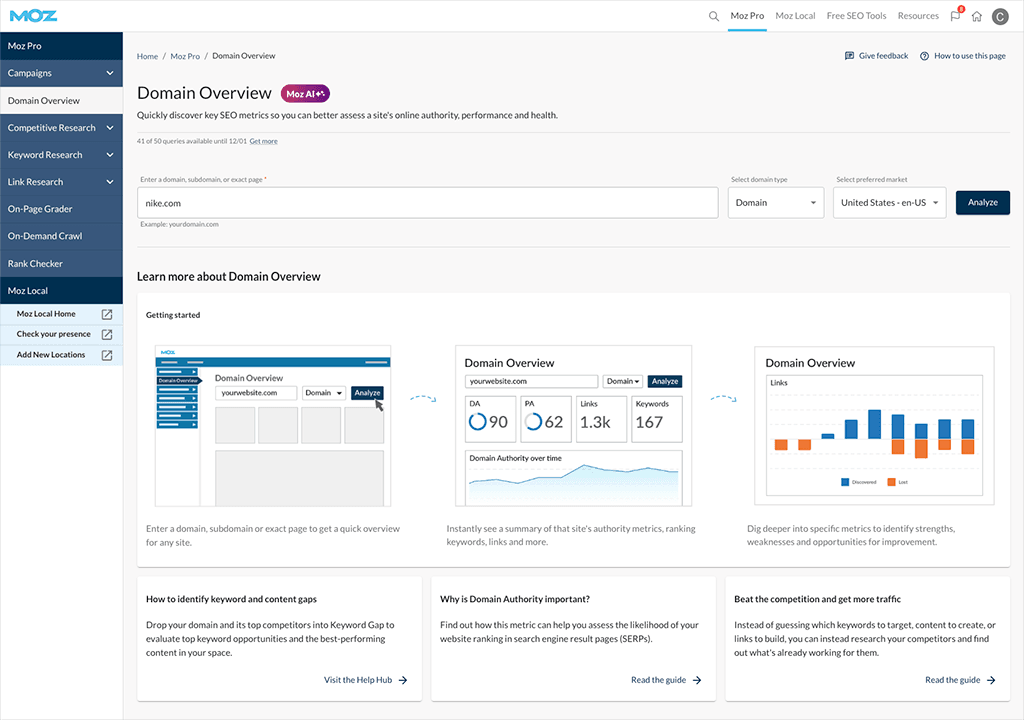Click How to use this page link
Viewport: 1024px width, 720px height.
[969, 56]
